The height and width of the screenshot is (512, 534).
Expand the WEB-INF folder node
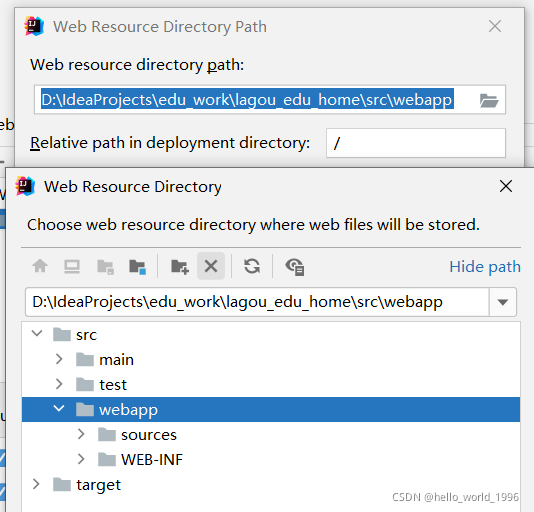pyautogui.click(x=81, y=459)
